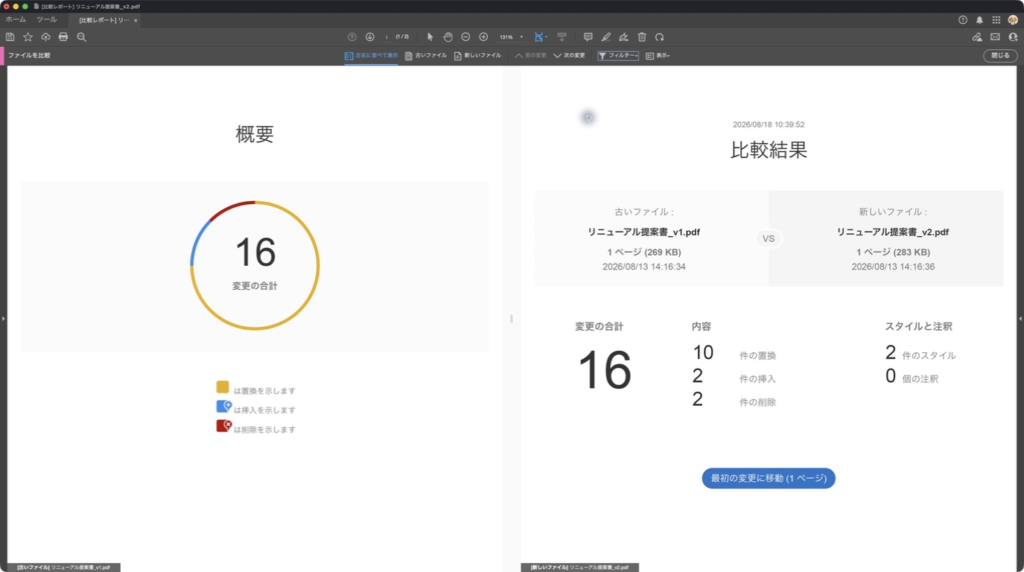Open the sign document tool
This screenshot has height=572, width=1024.
tap(624, 37)
